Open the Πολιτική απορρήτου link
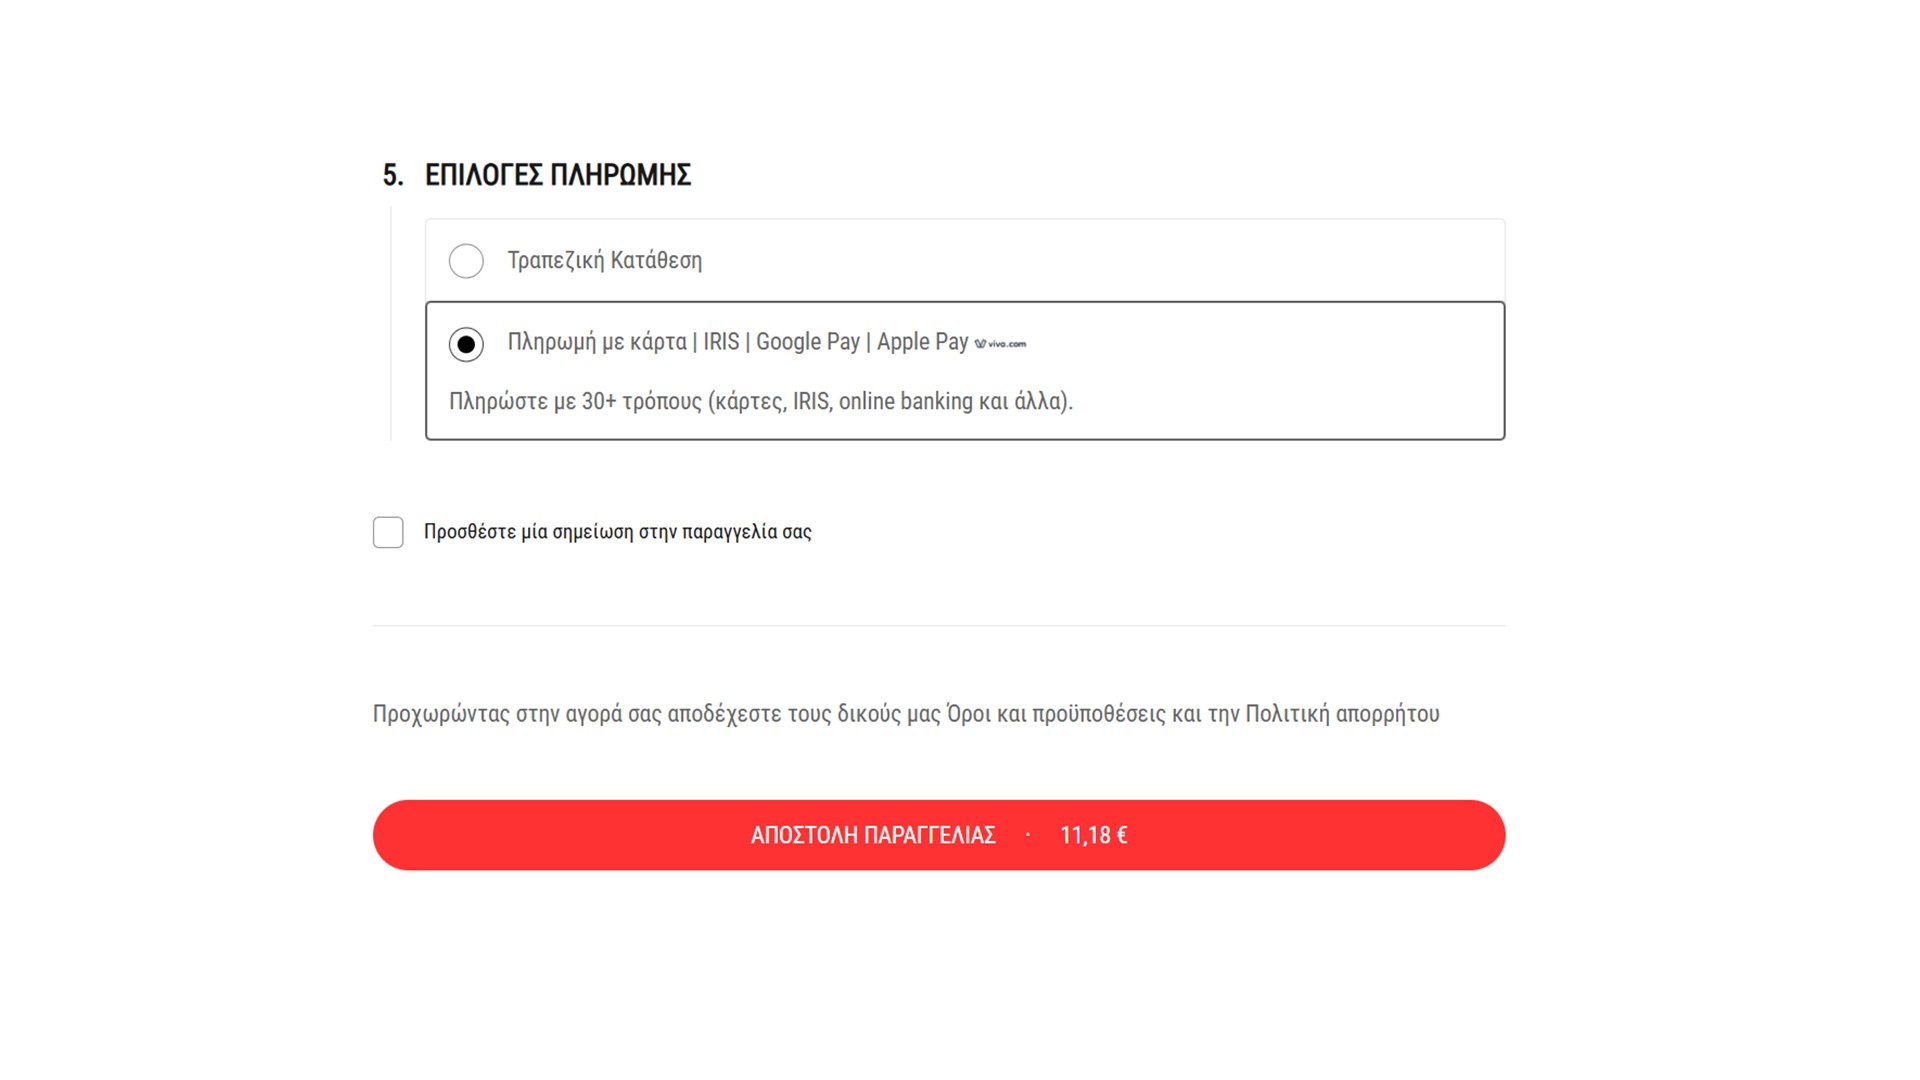Image resolution: width=1920 pixels, height=1080 pixels. click(x=1342, y=714)
